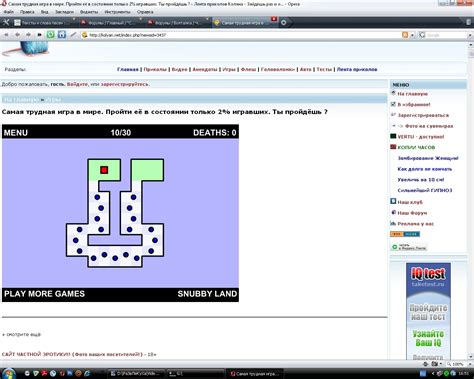Click PLAY MORE GAMES in the game
The image size is (474, 379).
(44, 294)
